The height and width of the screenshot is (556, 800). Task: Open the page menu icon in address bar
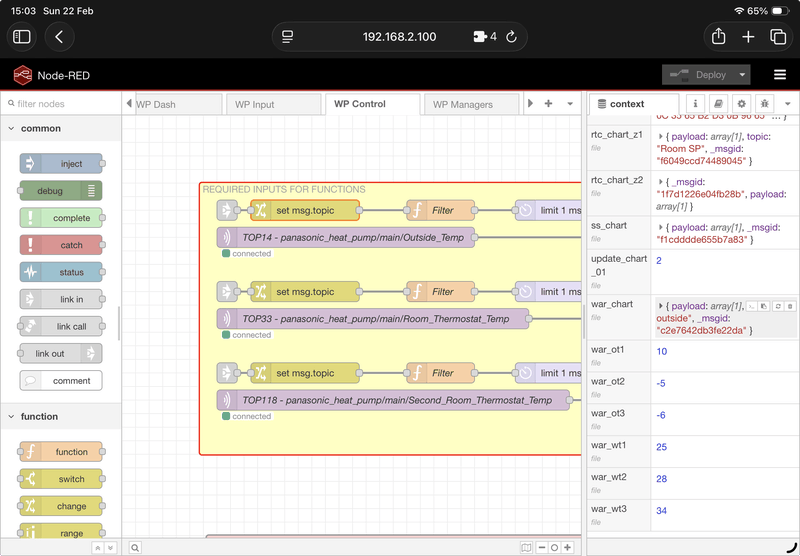click(x=288, y=37)
